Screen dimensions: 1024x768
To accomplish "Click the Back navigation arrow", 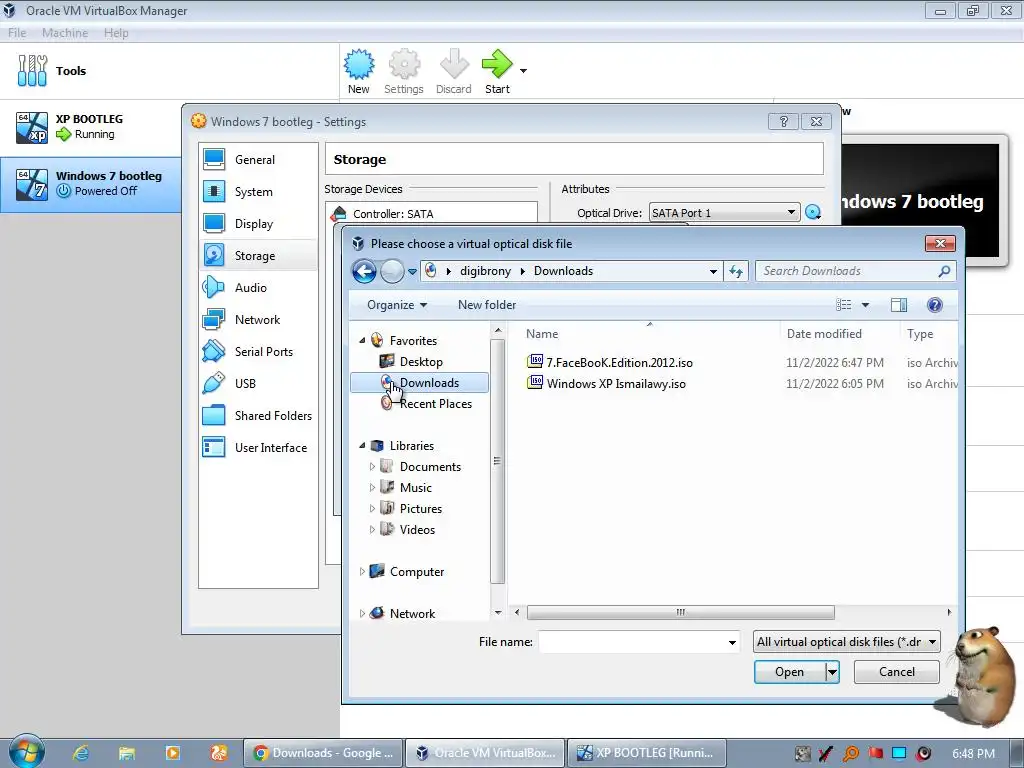I will (364, 271).
